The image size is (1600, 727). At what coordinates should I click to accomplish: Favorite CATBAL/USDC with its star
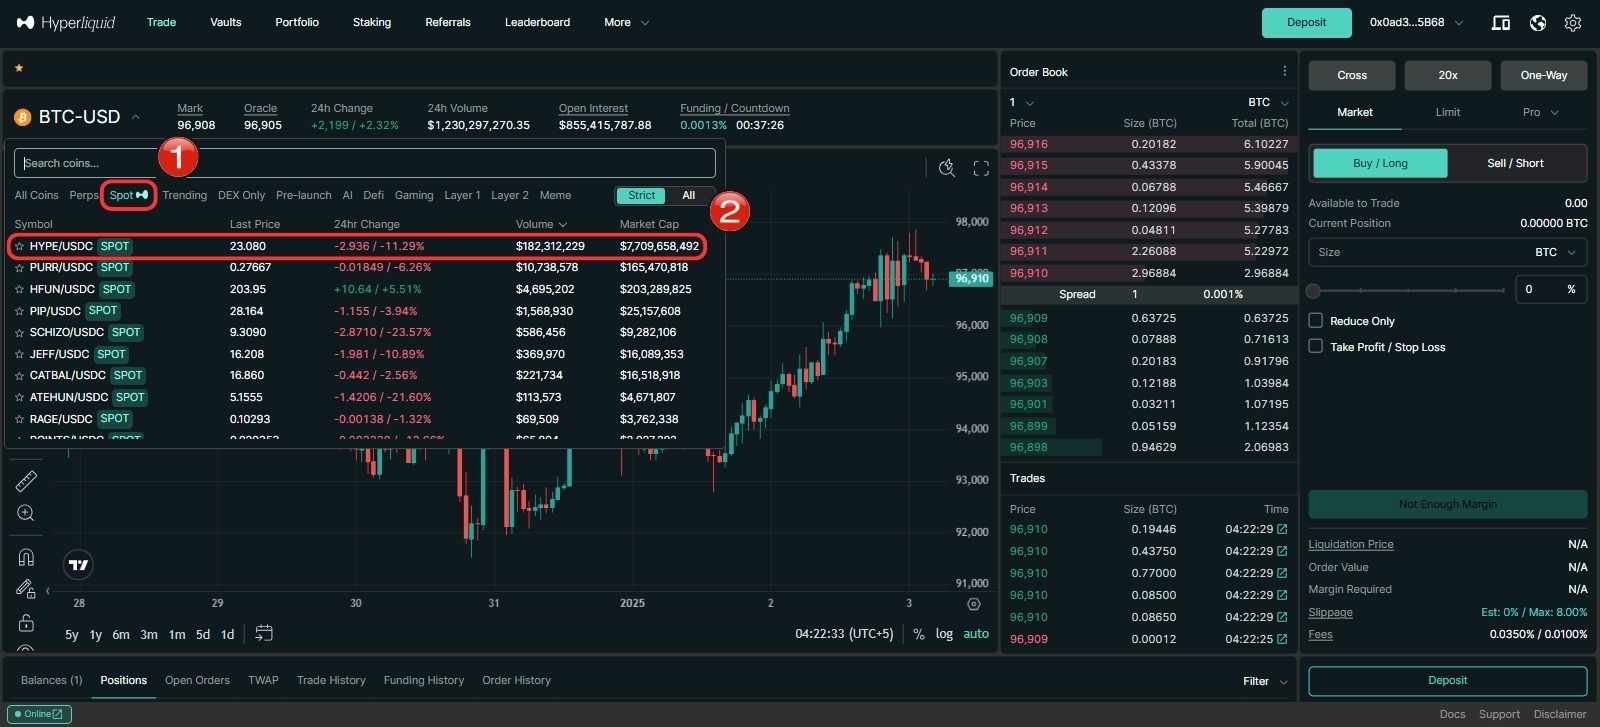(19, 376)
